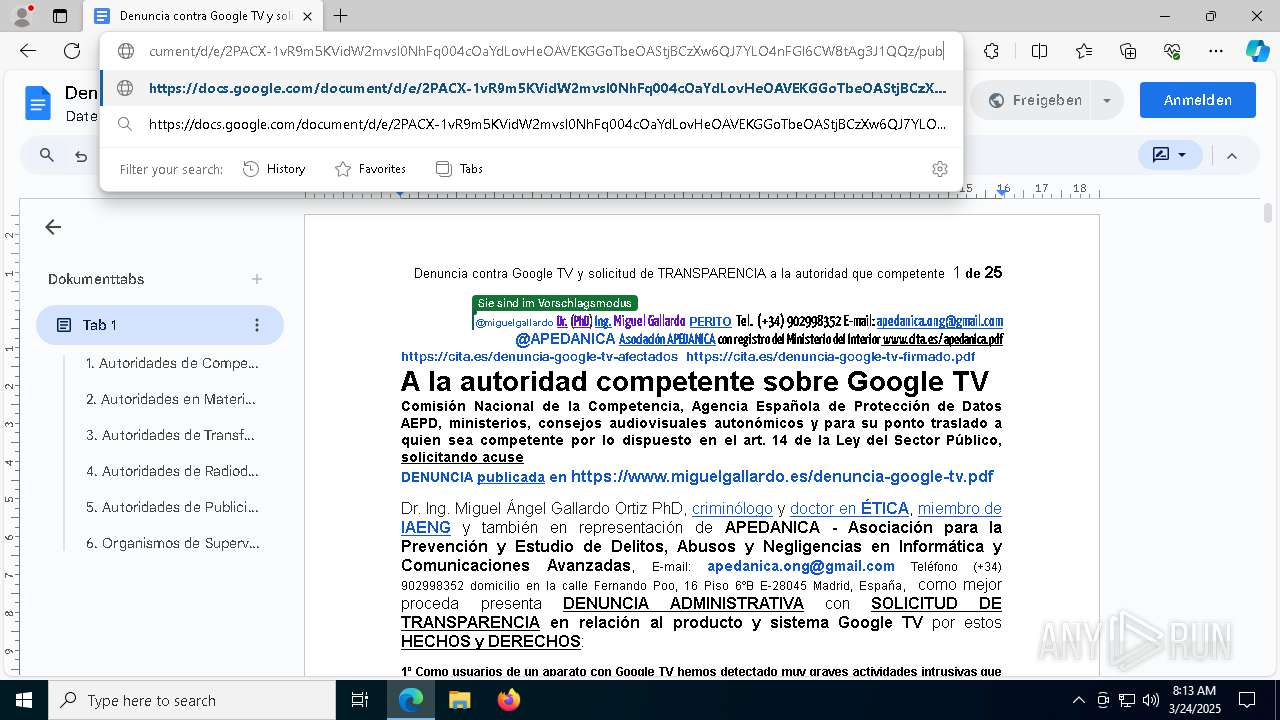Screen dimensions: 1280x720
Task: Open Tab 1 options three-dot menu
Action: (x=257, y=325)
